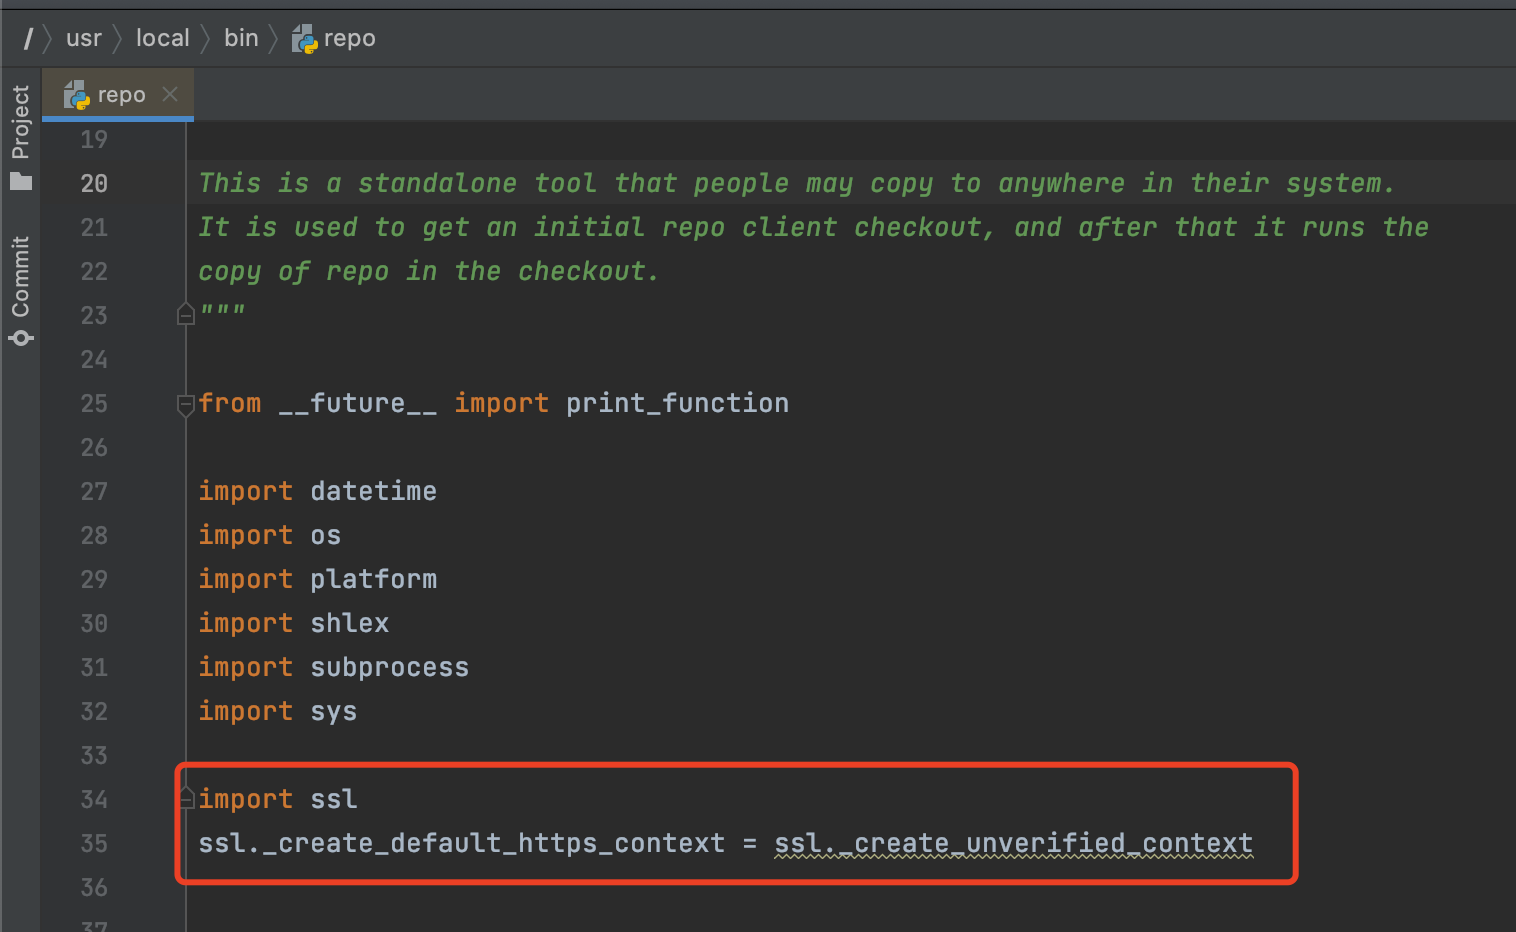1516x932 pixels.
Task: Click the underlined 'ssl._create_unverified_context' text
Action: tap(1013, 844)
